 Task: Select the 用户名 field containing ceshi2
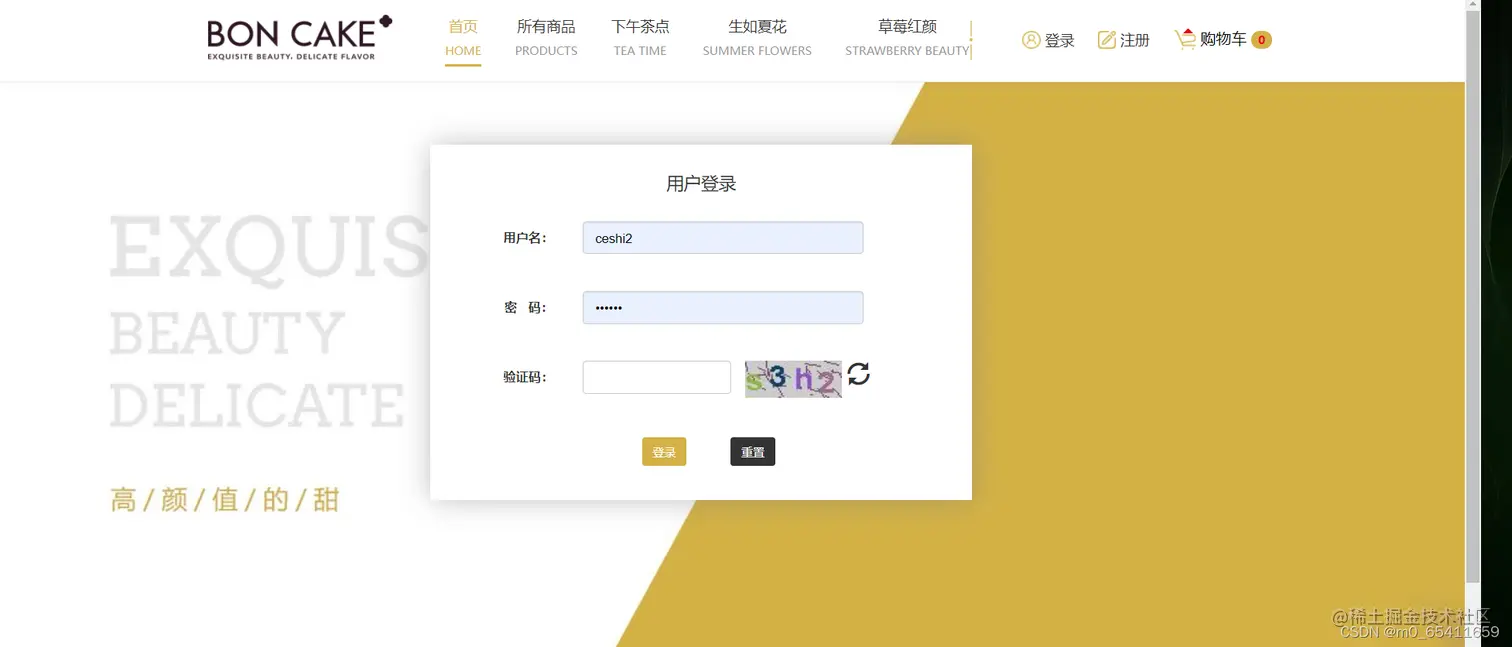point(722,237)
